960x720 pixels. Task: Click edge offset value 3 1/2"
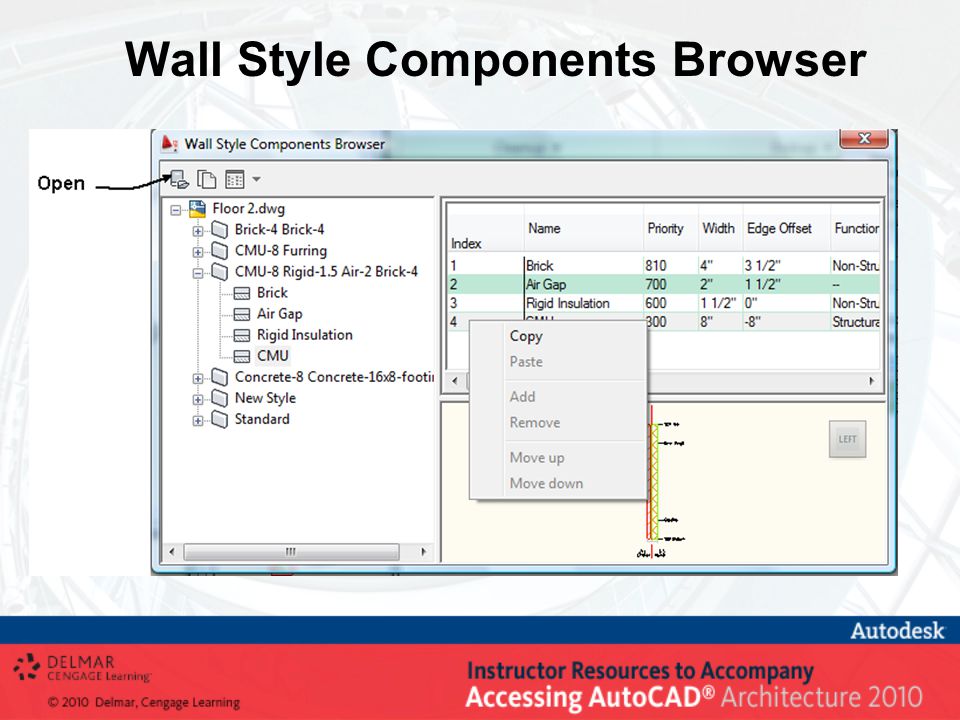point(762,266)
